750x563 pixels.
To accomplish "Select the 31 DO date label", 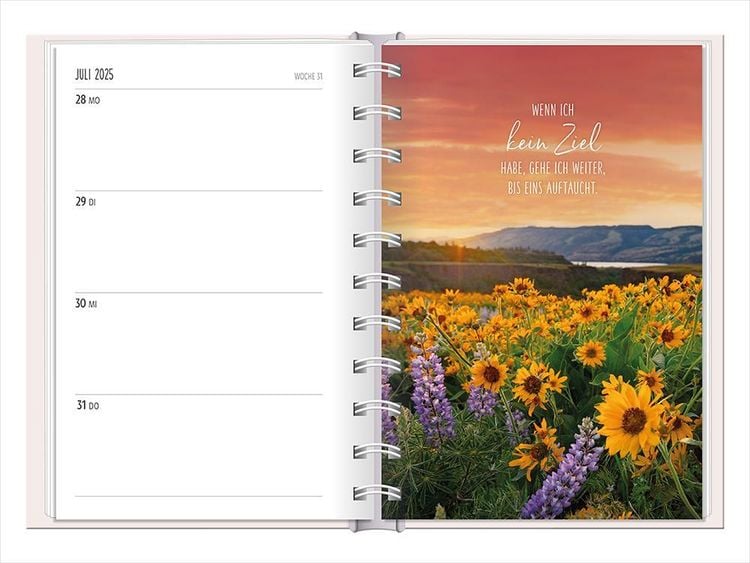I will (88, 406).
